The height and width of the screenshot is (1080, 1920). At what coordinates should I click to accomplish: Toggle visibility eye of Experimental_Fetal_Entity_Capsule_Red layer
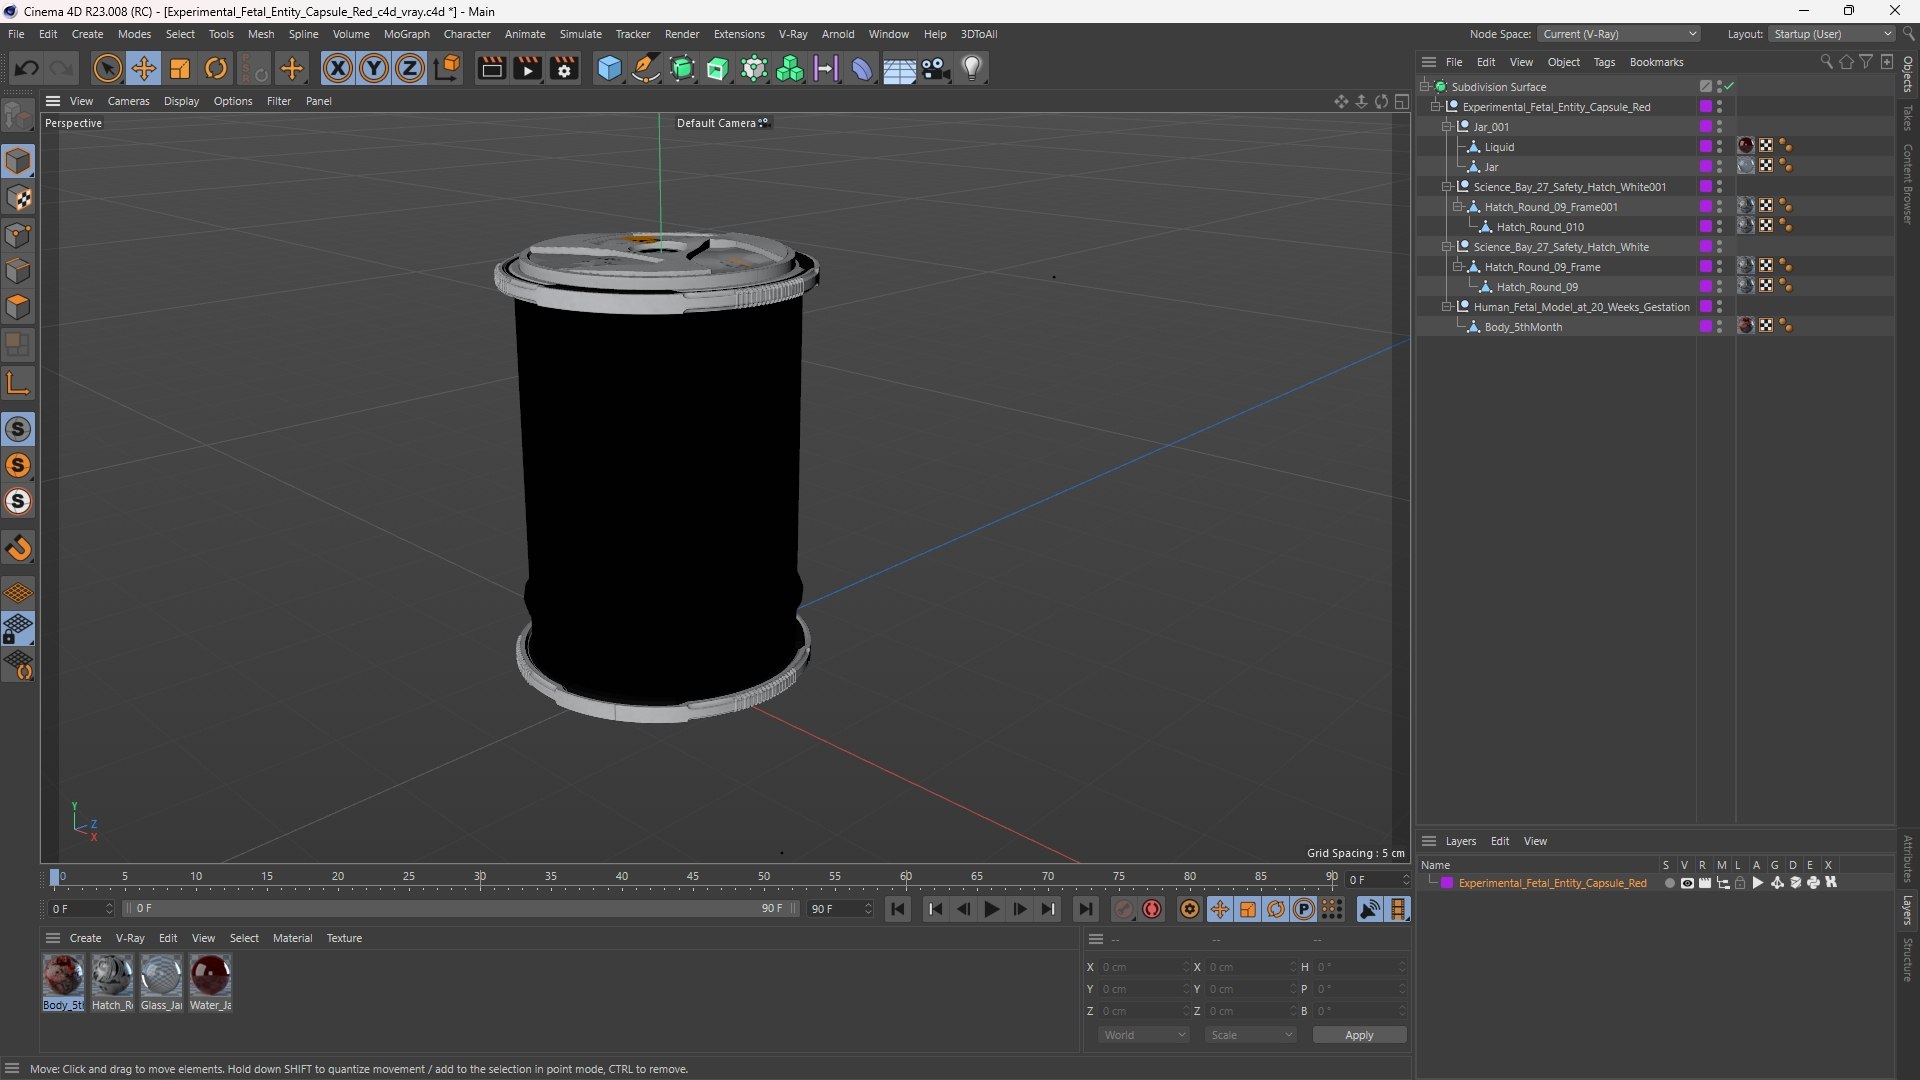1687,883
